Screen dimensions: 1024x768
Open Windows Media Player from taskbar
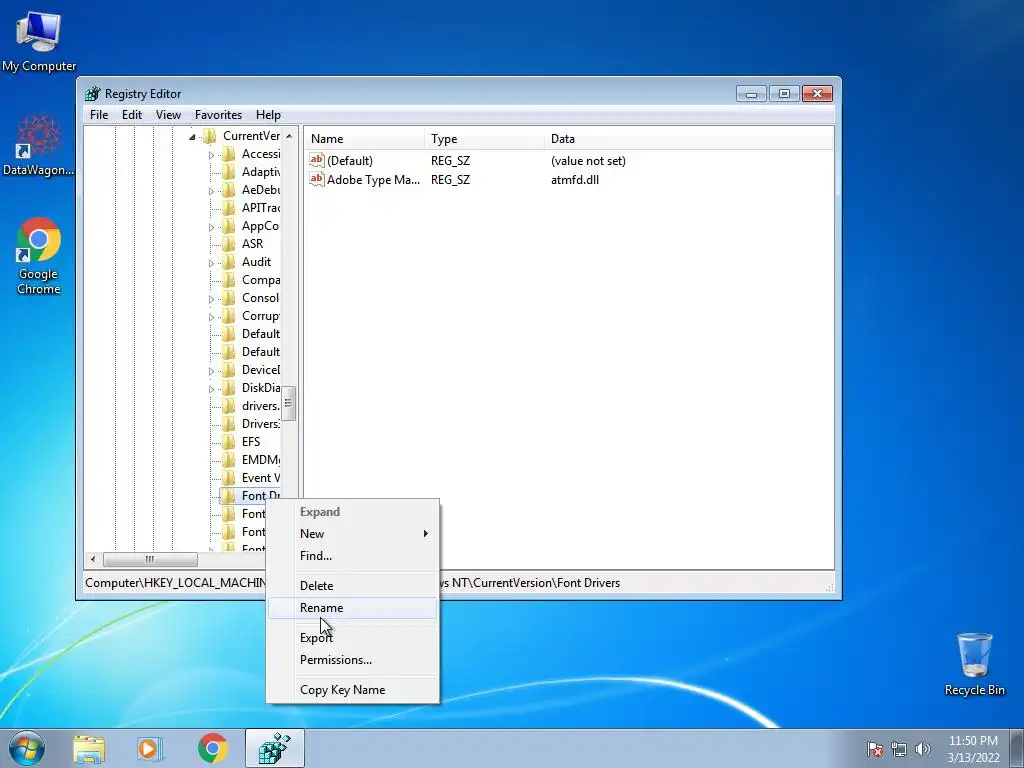point(149,749)
